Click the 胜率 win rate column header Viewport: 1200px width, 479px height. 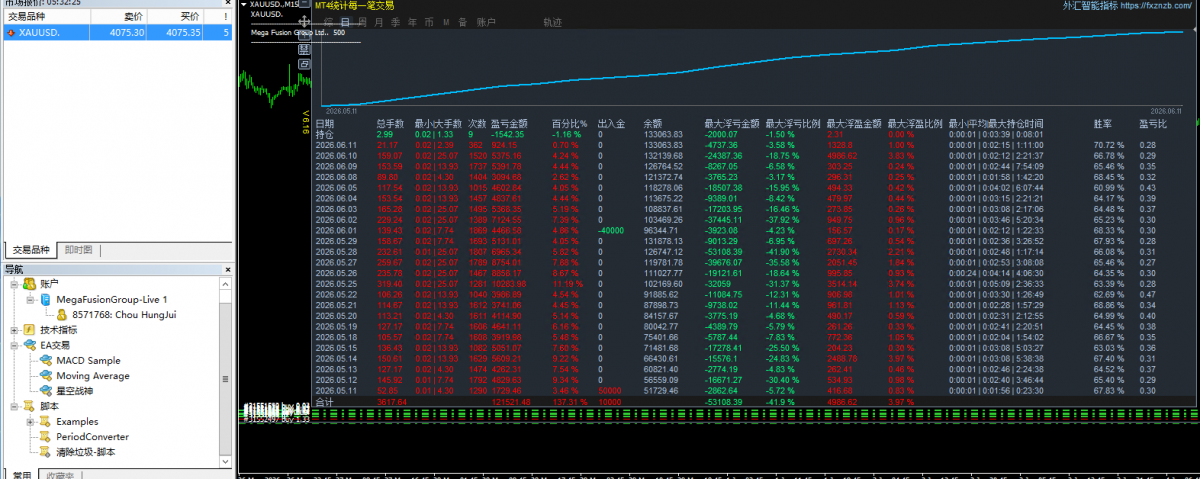[1102, 124]
